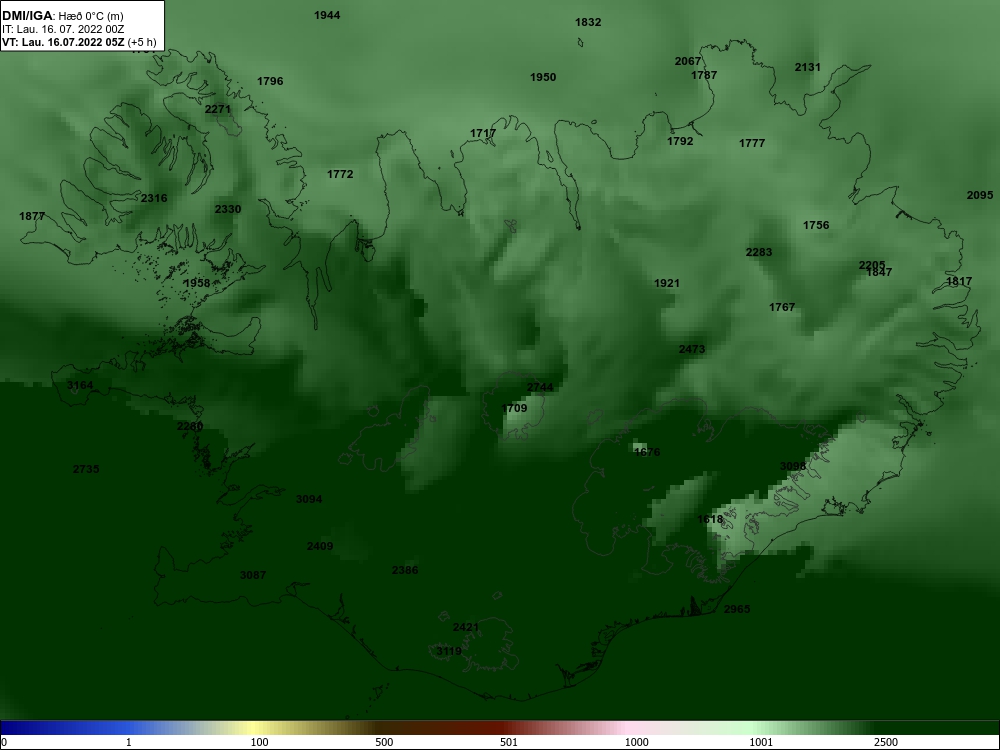Screen dimensions: 1000x750
Task: Click the map value 1958
Action: (196, 283)
